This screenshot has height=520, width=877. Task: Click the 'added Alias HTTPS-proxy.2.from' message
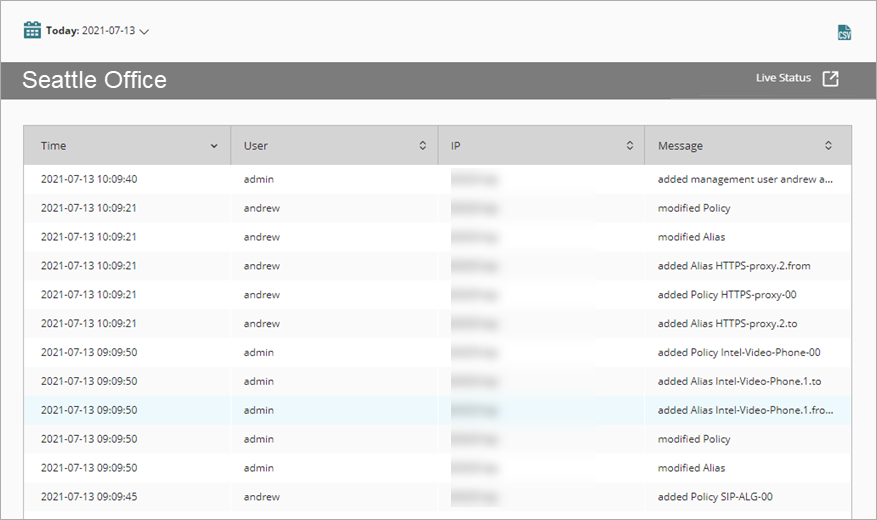(733, 266)
